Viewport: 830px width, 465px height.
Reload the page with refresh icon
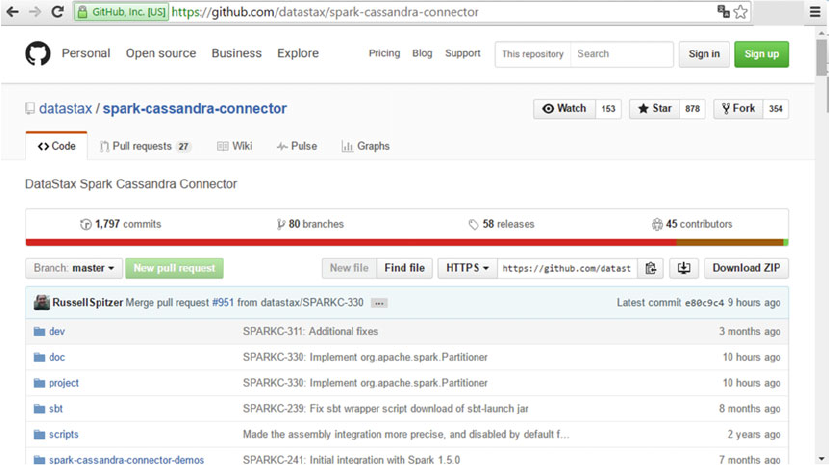(x=58, y=12)
